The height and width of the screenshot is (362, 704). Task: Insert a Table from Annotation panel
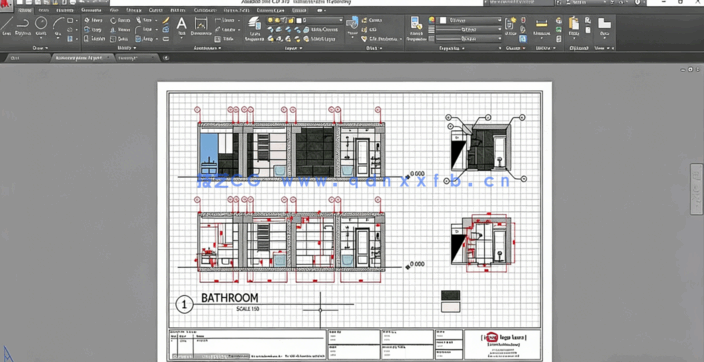(224, 39)
